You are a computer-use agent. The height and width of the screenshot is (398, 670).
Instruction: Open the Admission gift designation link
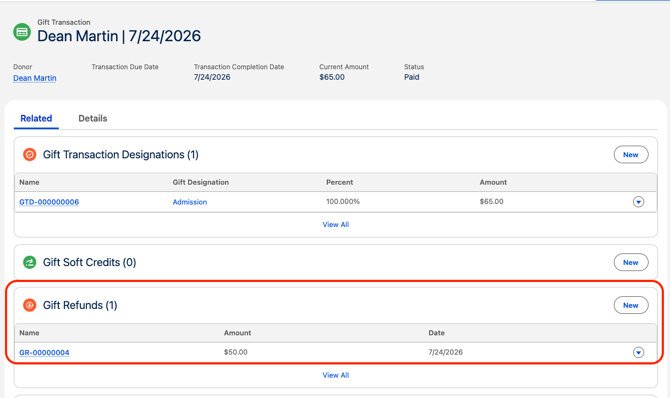(x=190, y=202)
